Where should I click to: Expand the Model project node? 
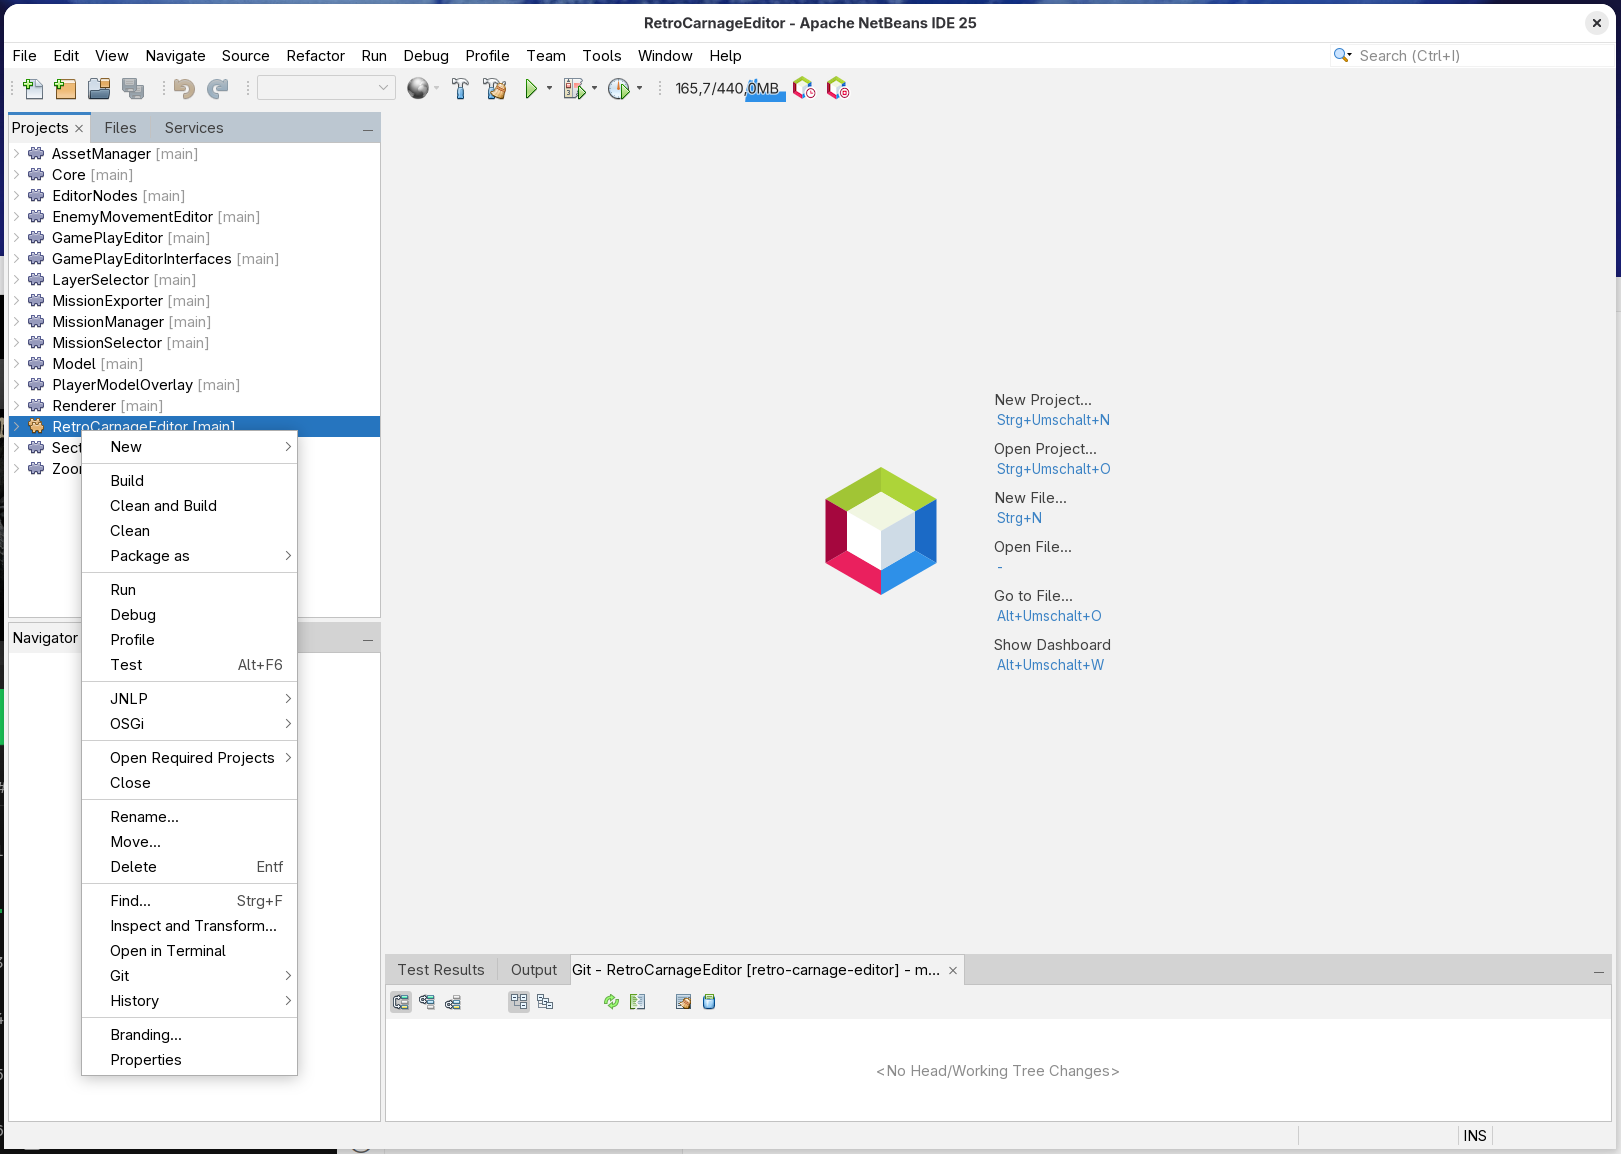pos(16,364)
